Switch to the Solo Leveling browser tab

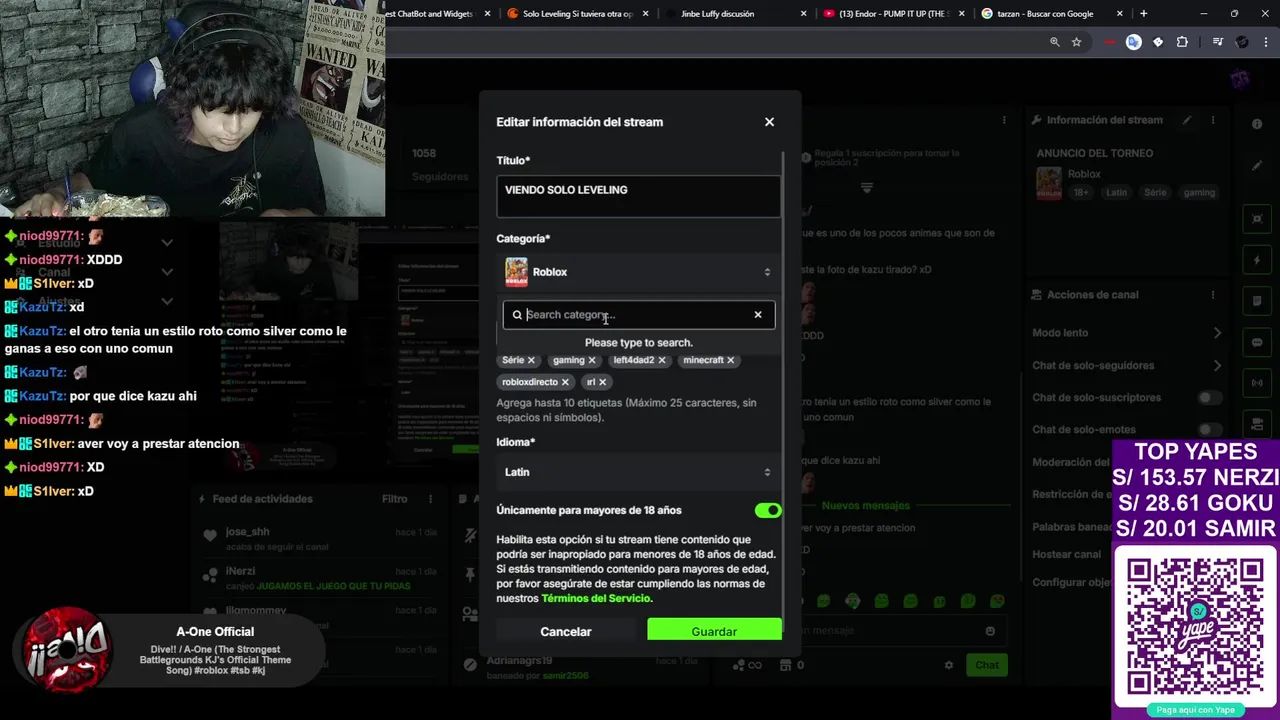tap(578, 14)
